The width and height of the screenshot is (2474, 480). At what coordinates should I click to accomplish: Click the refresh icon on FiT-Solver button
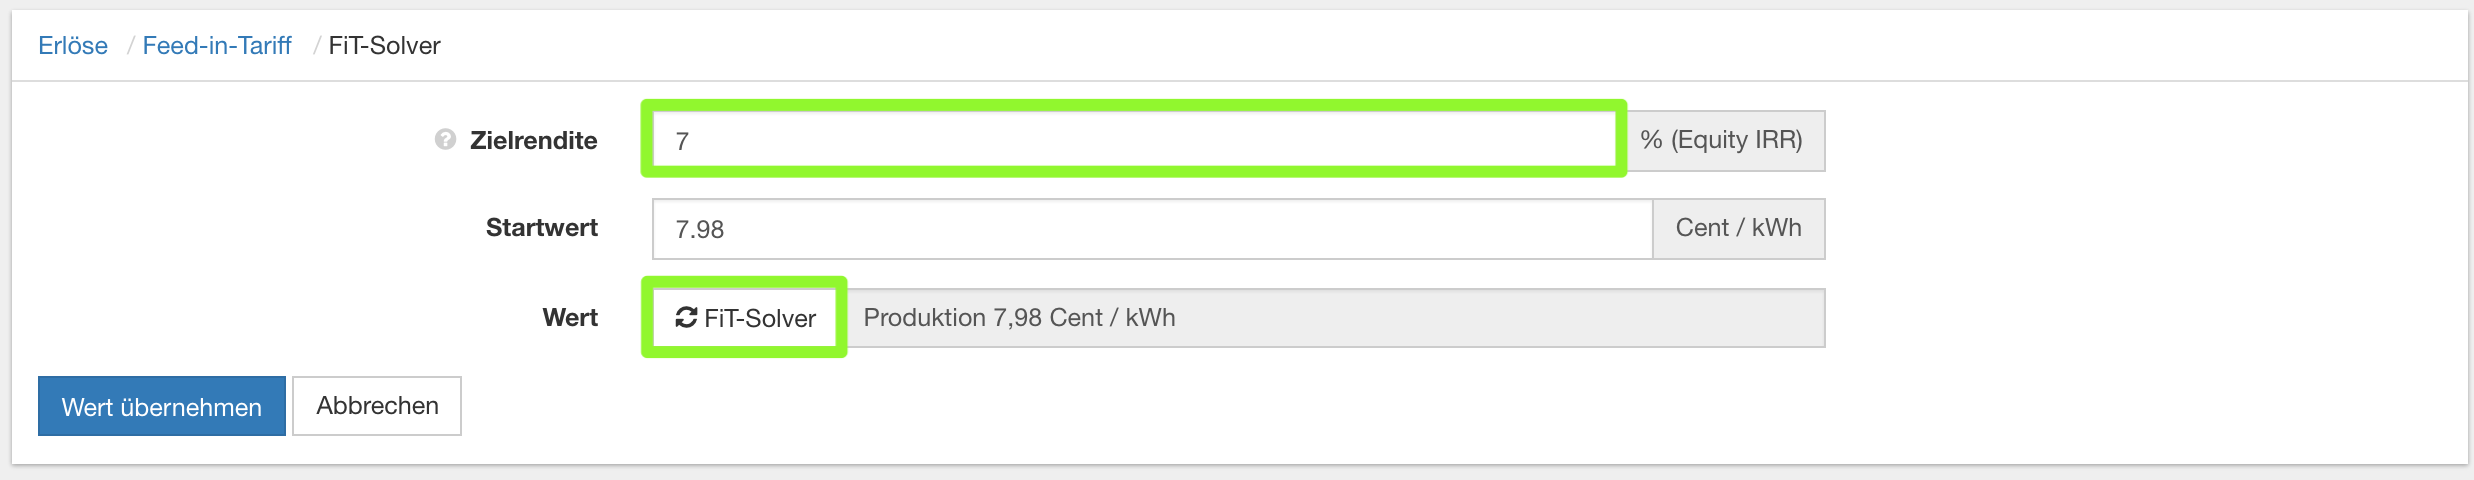(686, 318)
